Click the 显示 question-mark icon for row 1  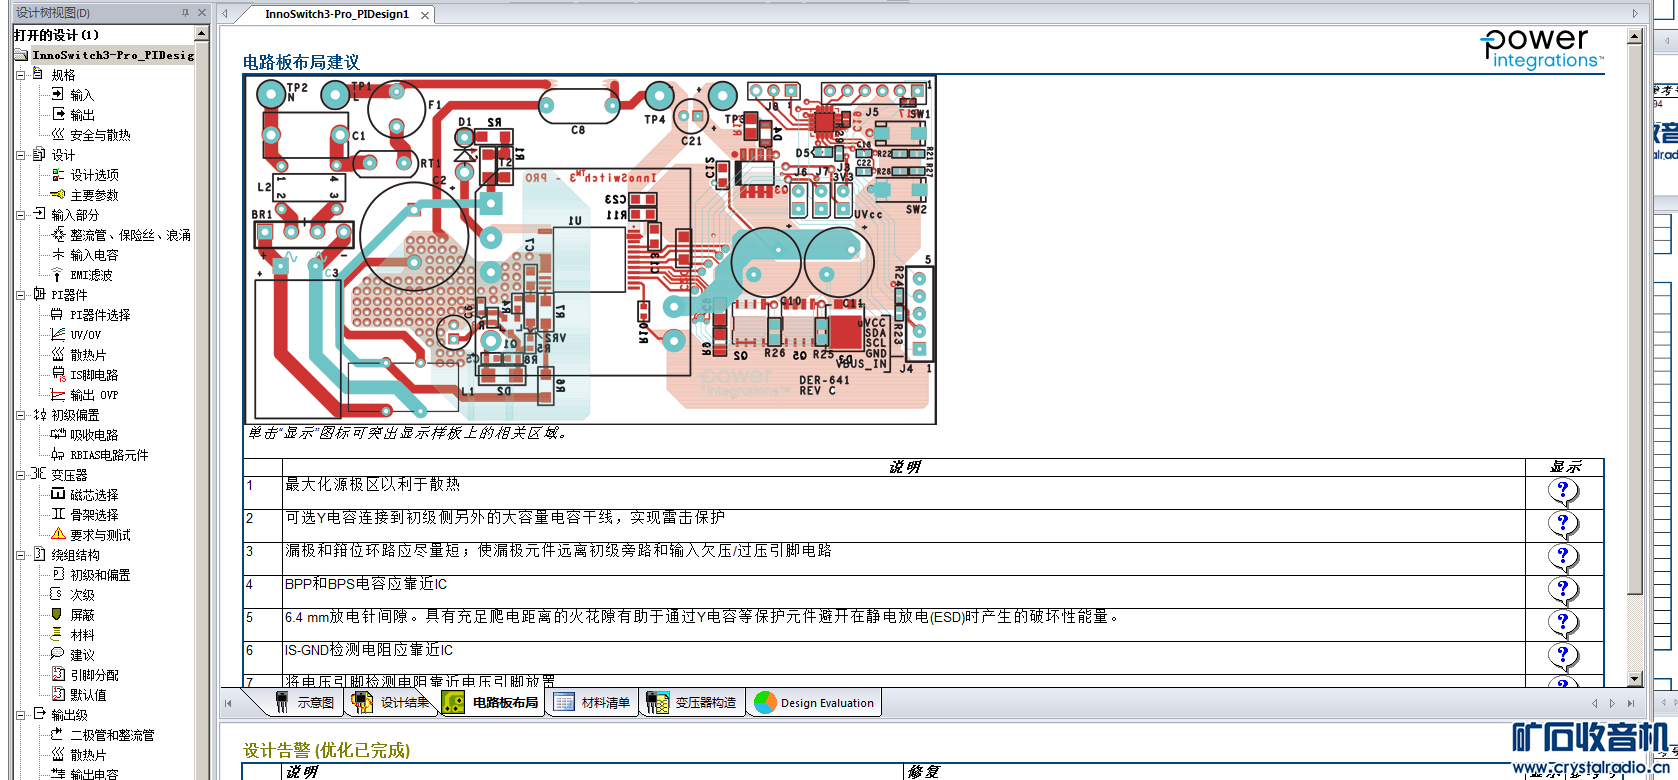1562,492
